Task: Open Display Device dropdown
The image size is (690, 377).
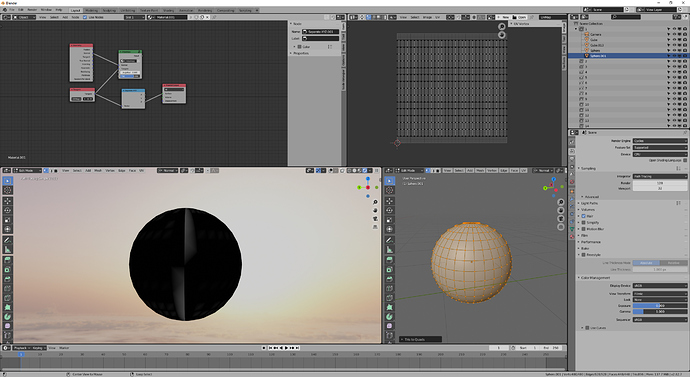Action: (660, 285)
